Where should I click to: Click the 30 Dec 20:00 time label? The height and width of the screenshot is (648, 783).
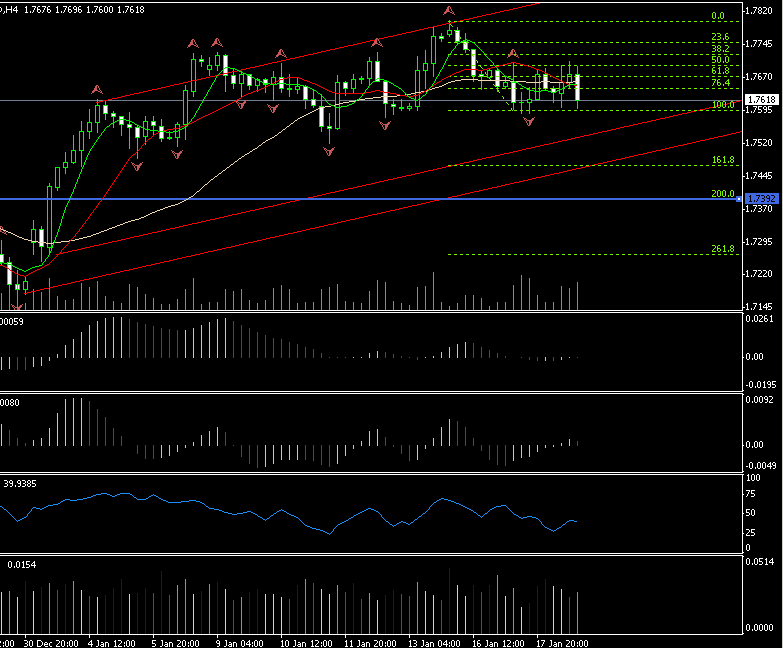(51, 643)
